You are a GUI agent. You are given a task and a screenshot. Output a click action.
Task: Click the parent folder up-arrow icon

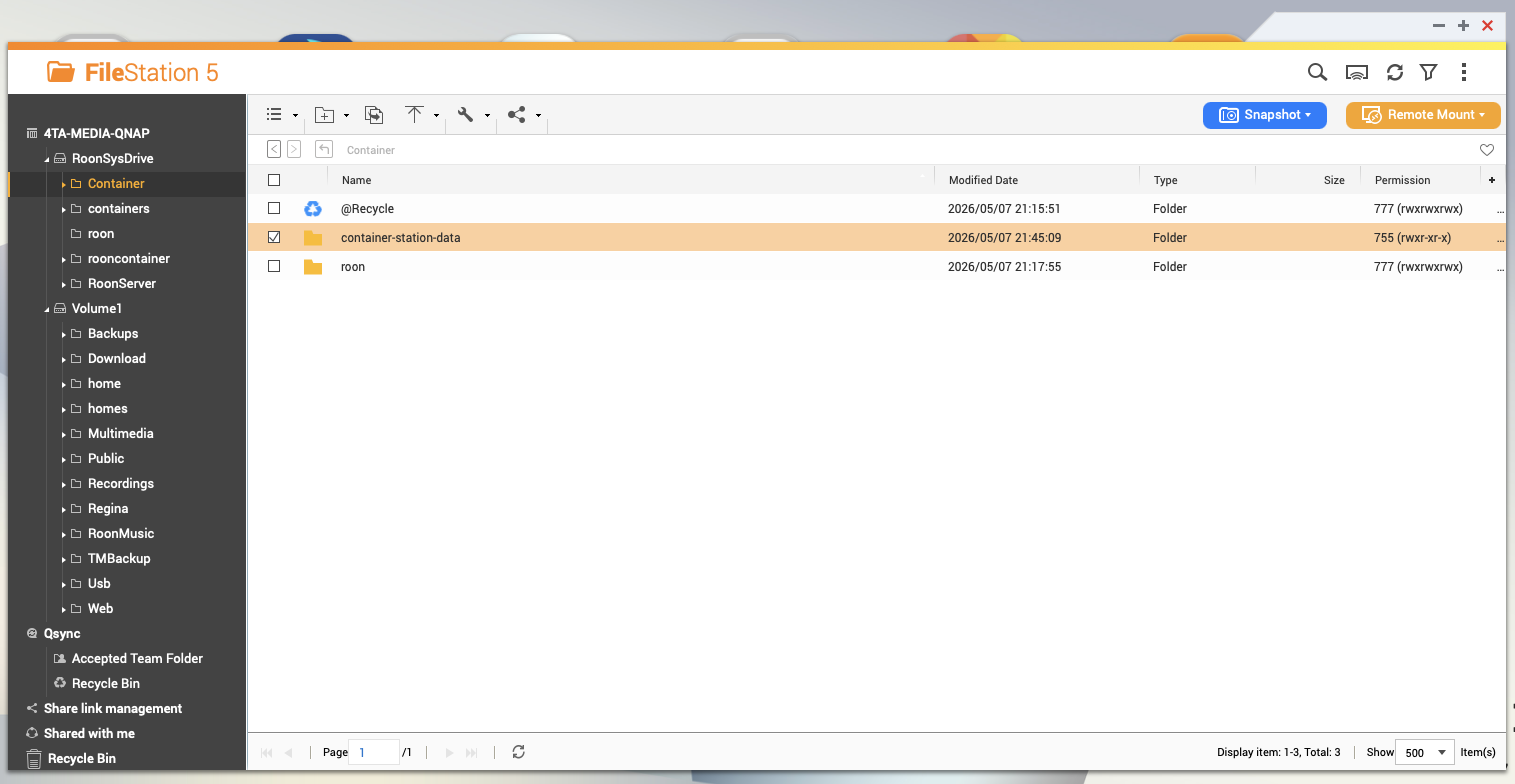point(323,149)
